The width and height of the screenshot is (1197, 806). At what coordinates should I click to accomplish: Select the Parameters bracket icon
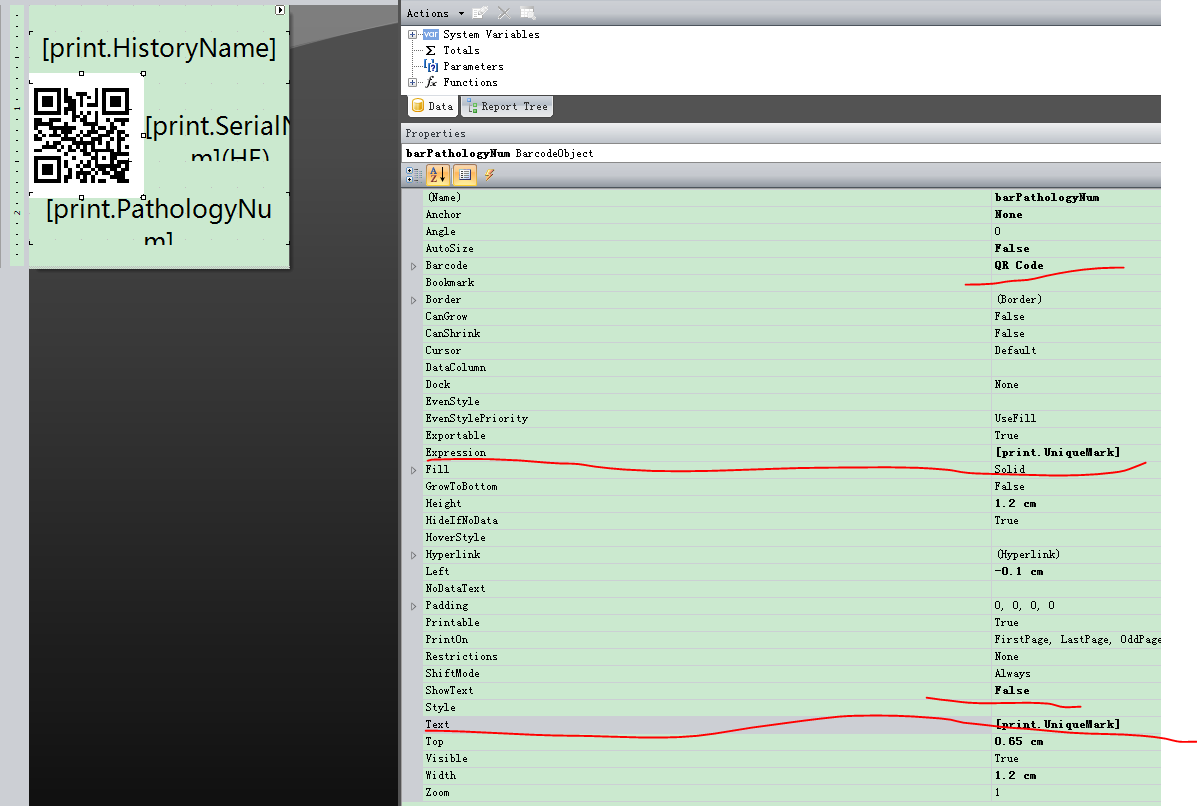[x=431, y=66]
